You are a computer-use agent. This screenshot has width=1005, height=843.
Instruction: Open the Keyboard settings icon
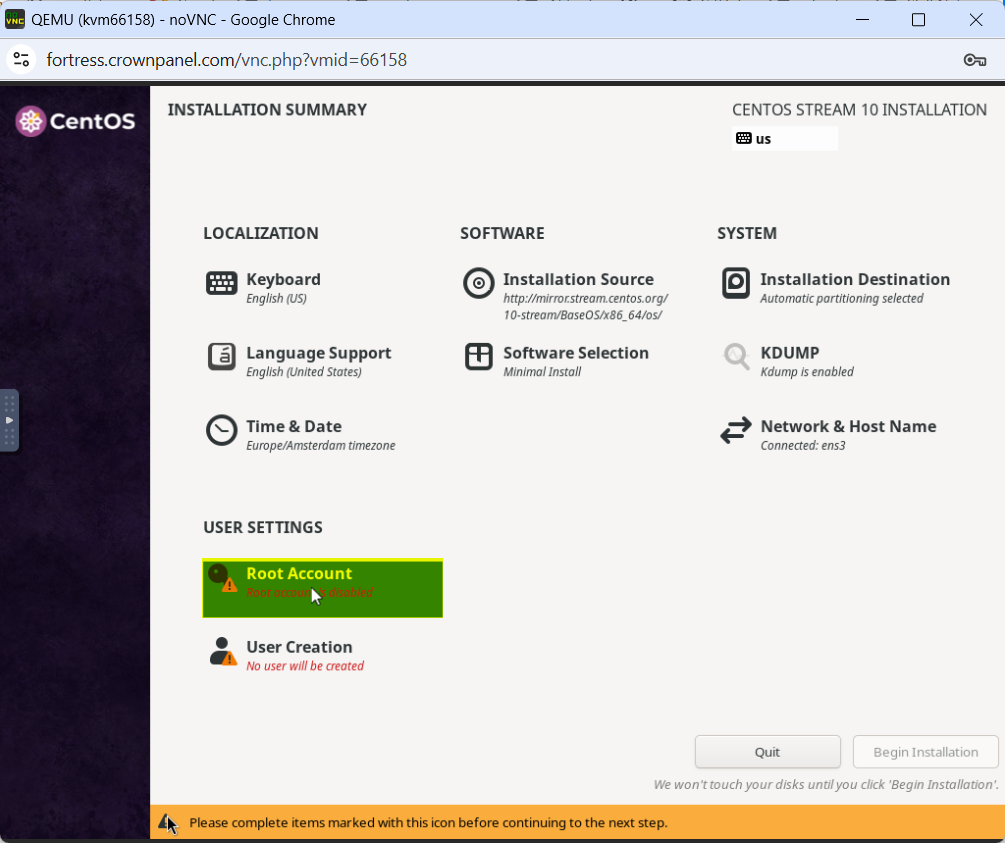pyautogui.click(x=222, y=283)
